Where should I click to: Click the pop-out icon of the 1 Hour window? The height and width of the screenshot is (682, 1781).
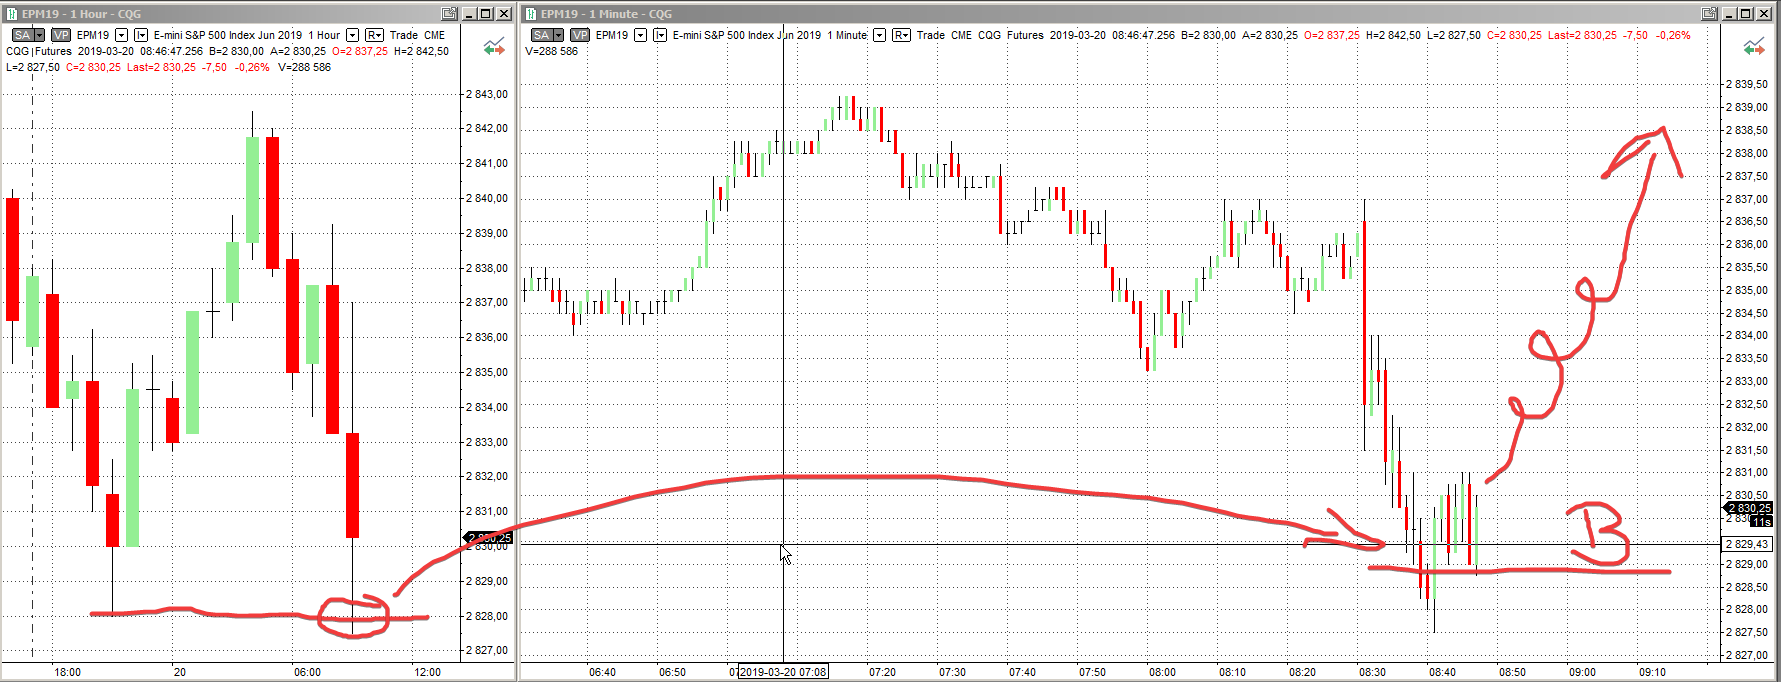tap(450, 14)
